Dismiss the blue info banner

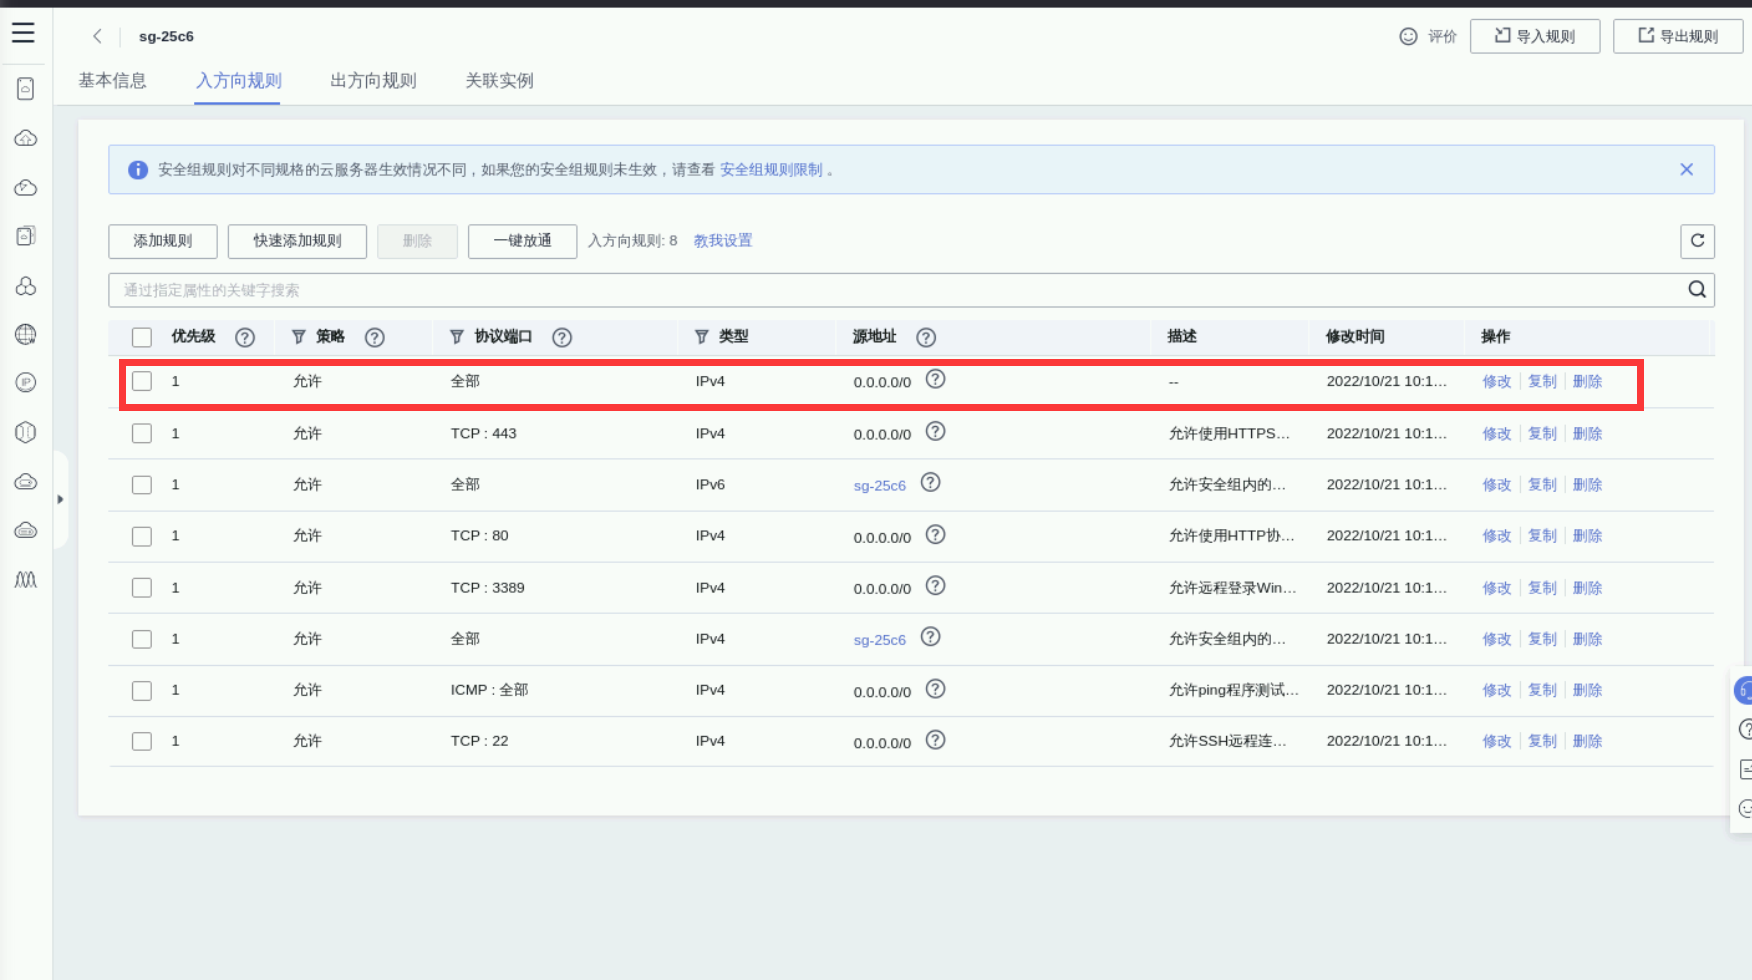[1687, 170]
